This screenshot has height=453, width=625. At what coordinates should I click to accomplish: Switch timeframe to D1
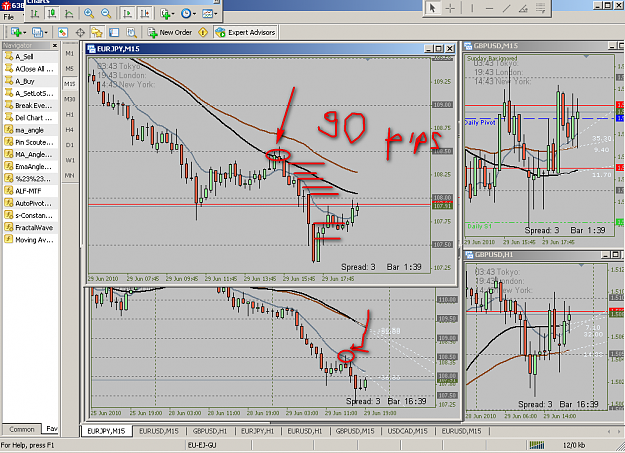point(70,145)
